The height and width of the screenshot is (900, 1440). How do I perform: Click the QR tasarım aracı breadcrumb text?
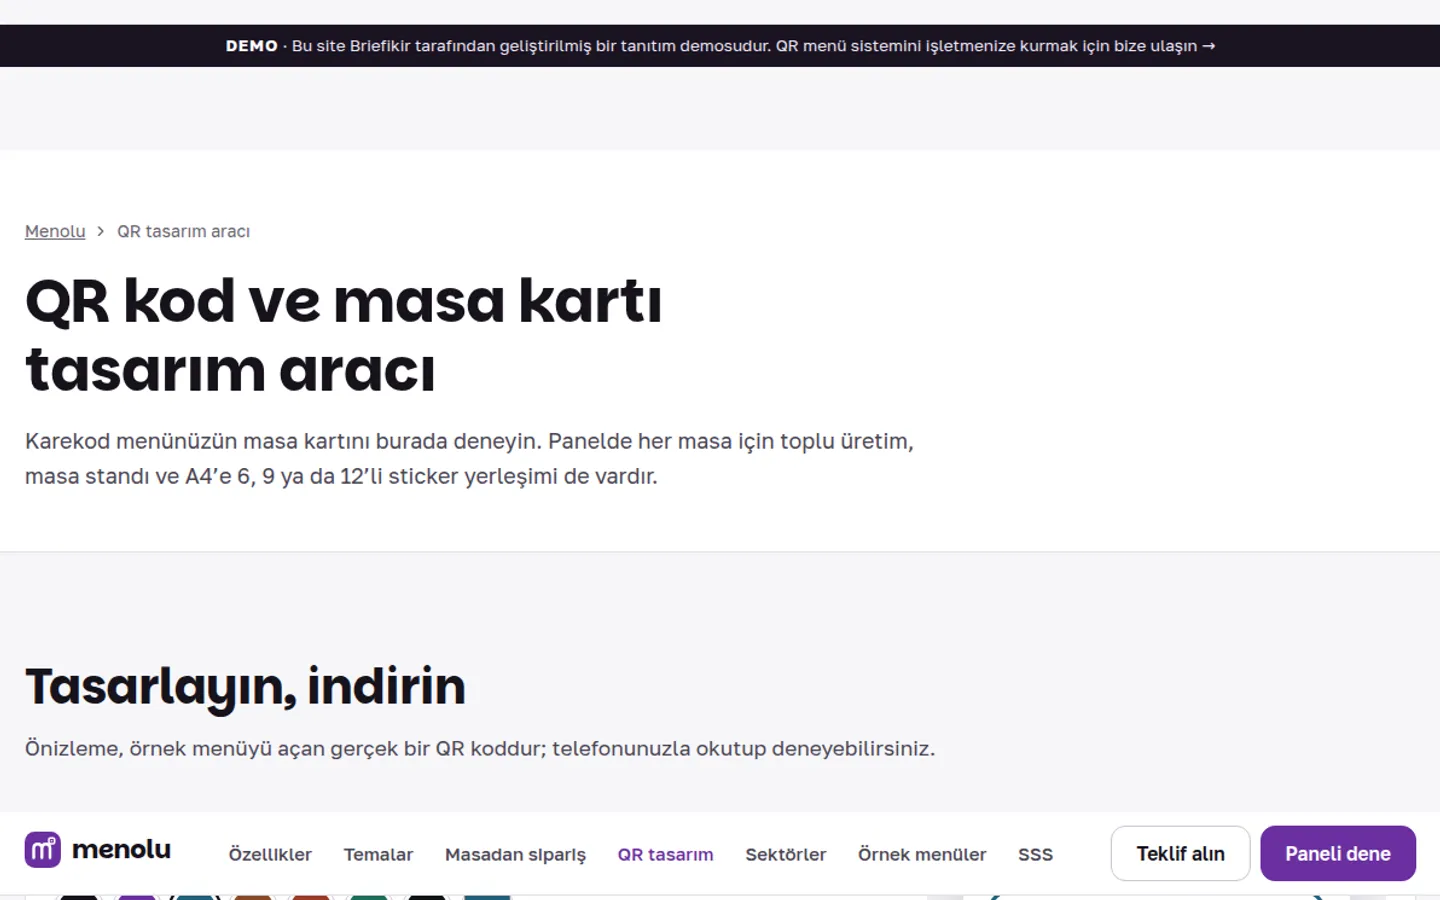click(183, 231)
